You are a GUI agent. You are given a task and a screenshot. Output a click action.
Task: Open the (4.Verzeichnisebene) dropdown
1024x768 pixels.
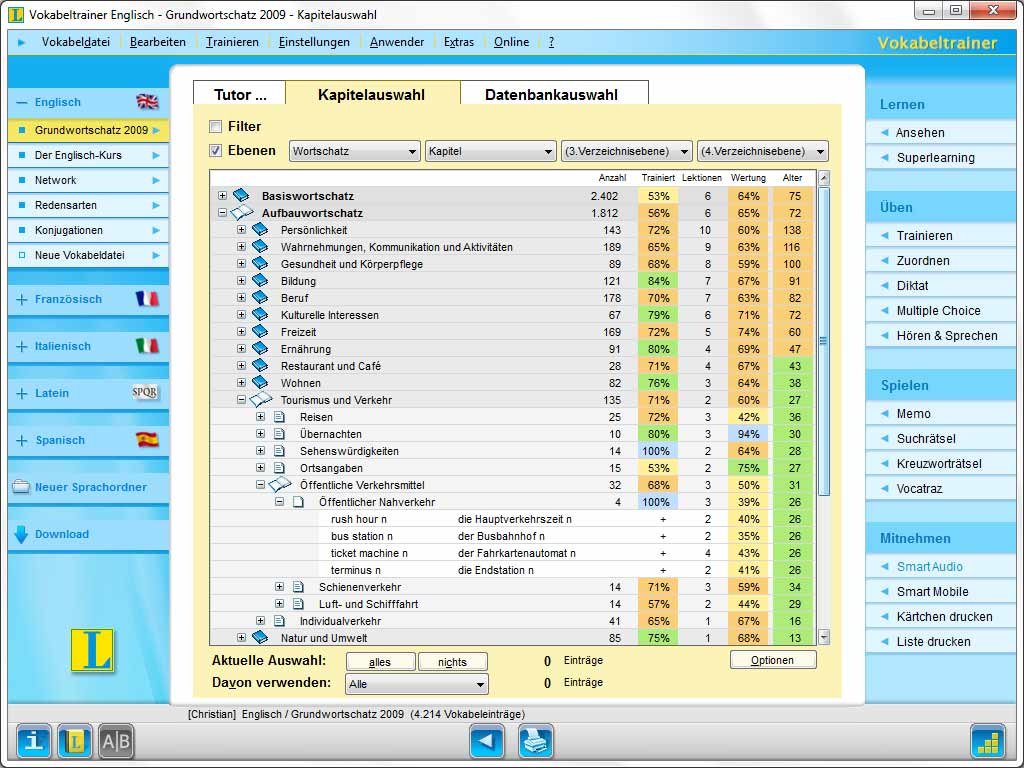(x=762, y=151)
